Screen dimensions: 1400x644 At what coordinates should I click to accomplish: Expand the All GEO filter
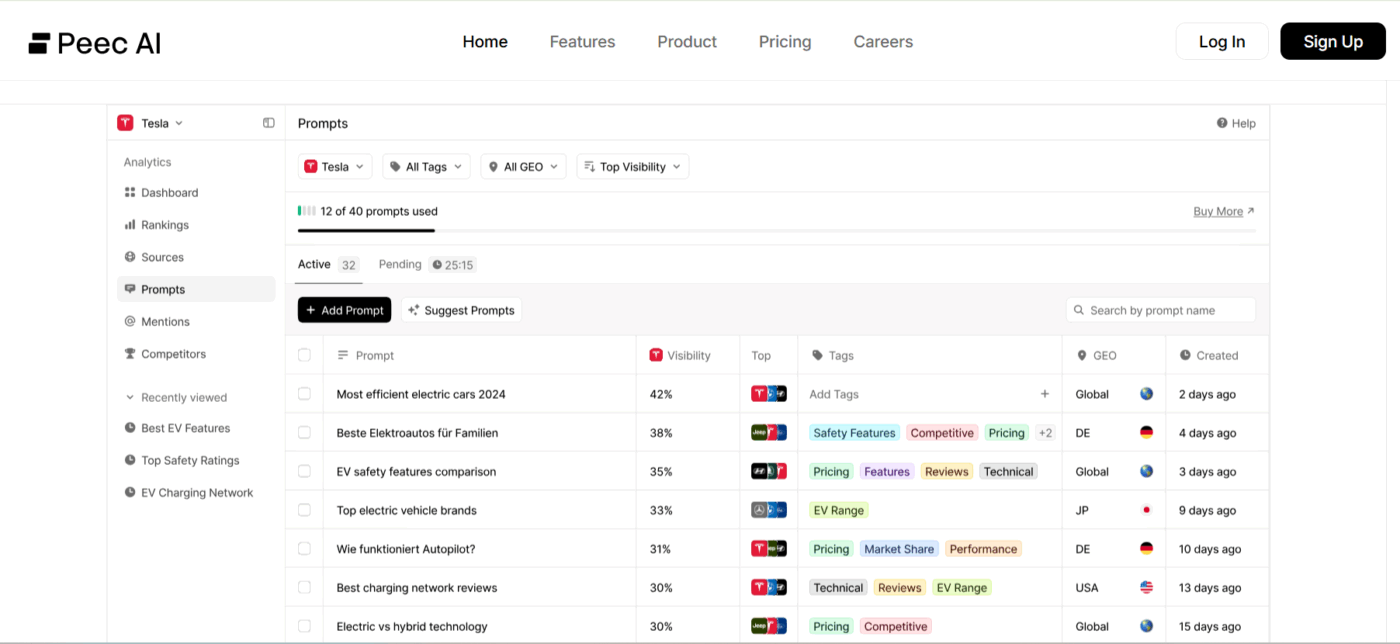click(523, 166)
